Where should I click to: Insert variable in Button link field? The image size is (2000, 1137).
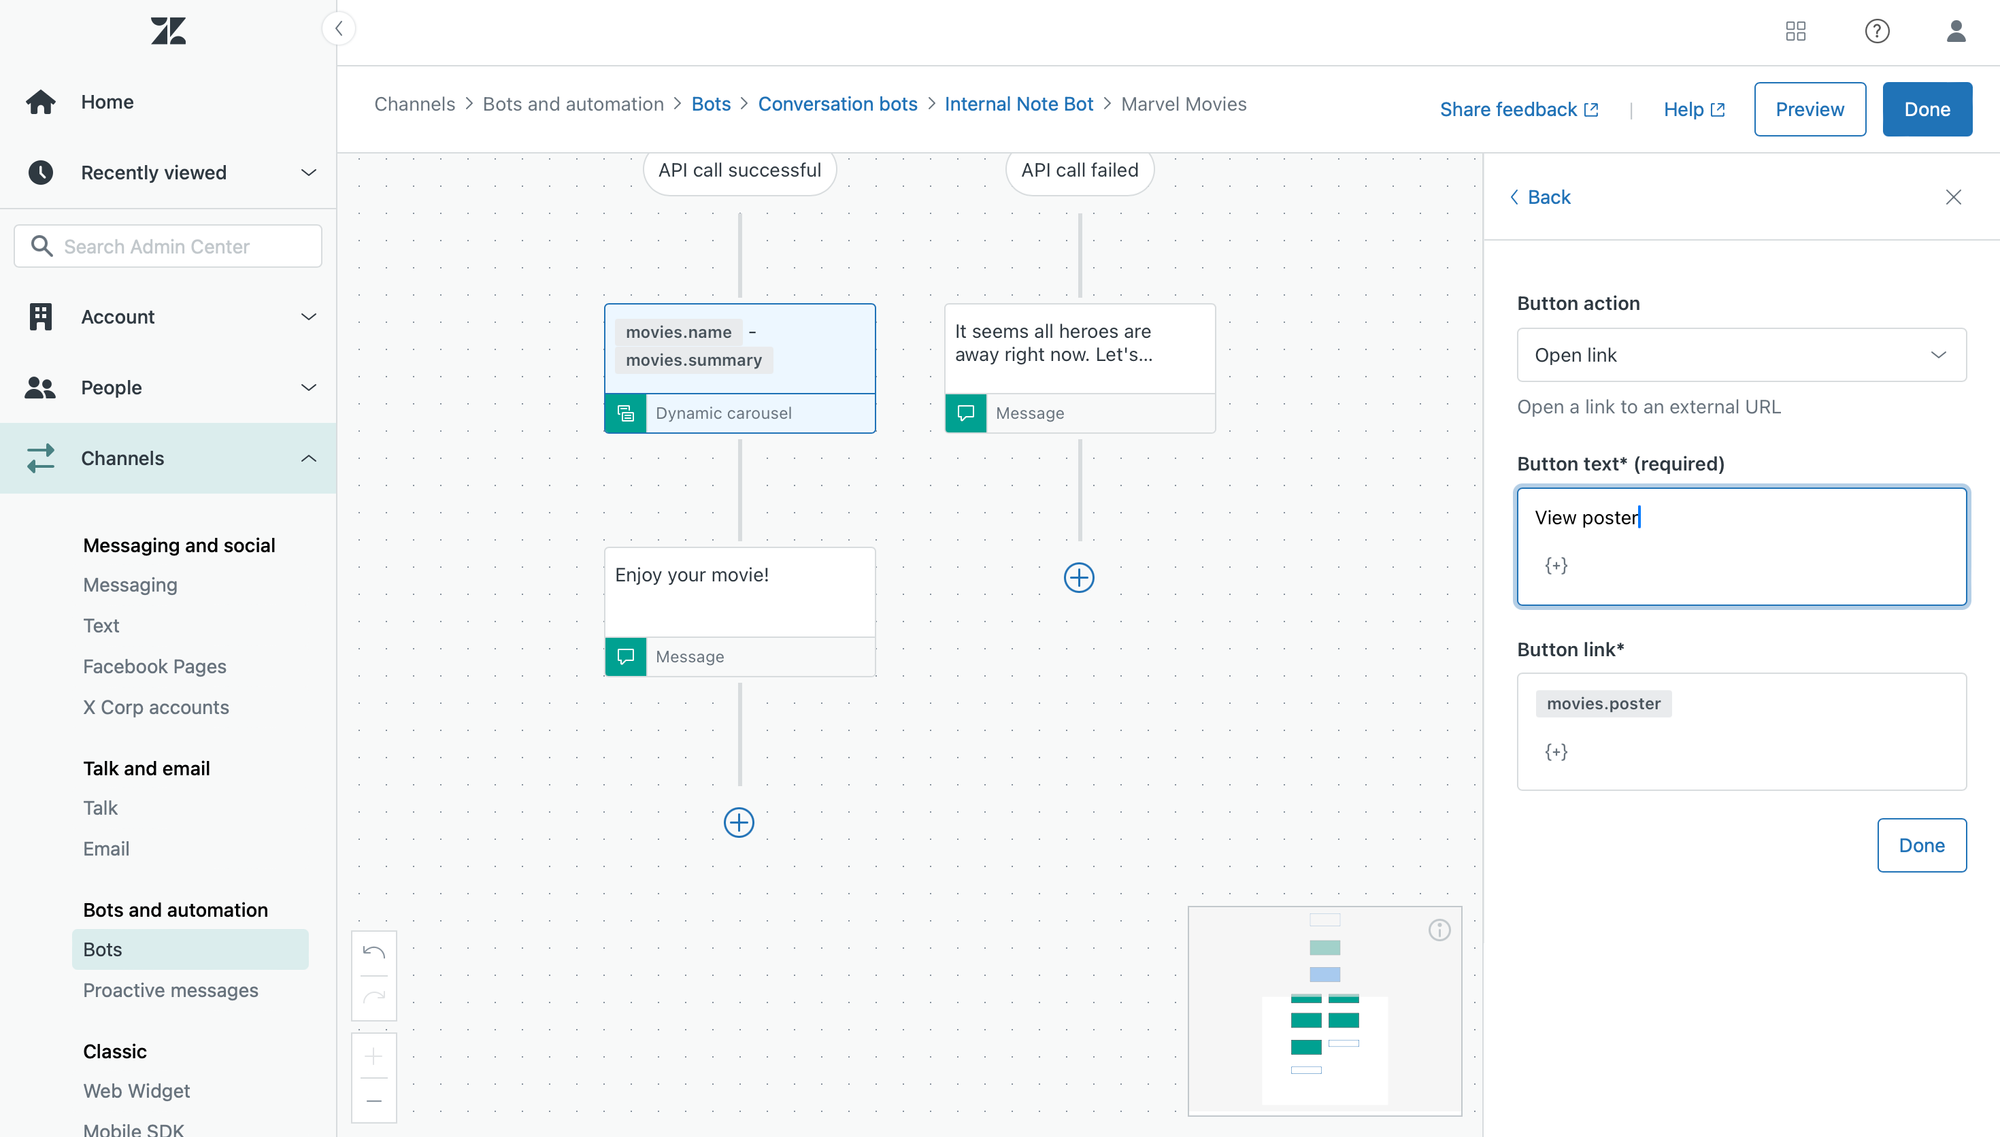pyautogui.click(x=1556, y=752)
